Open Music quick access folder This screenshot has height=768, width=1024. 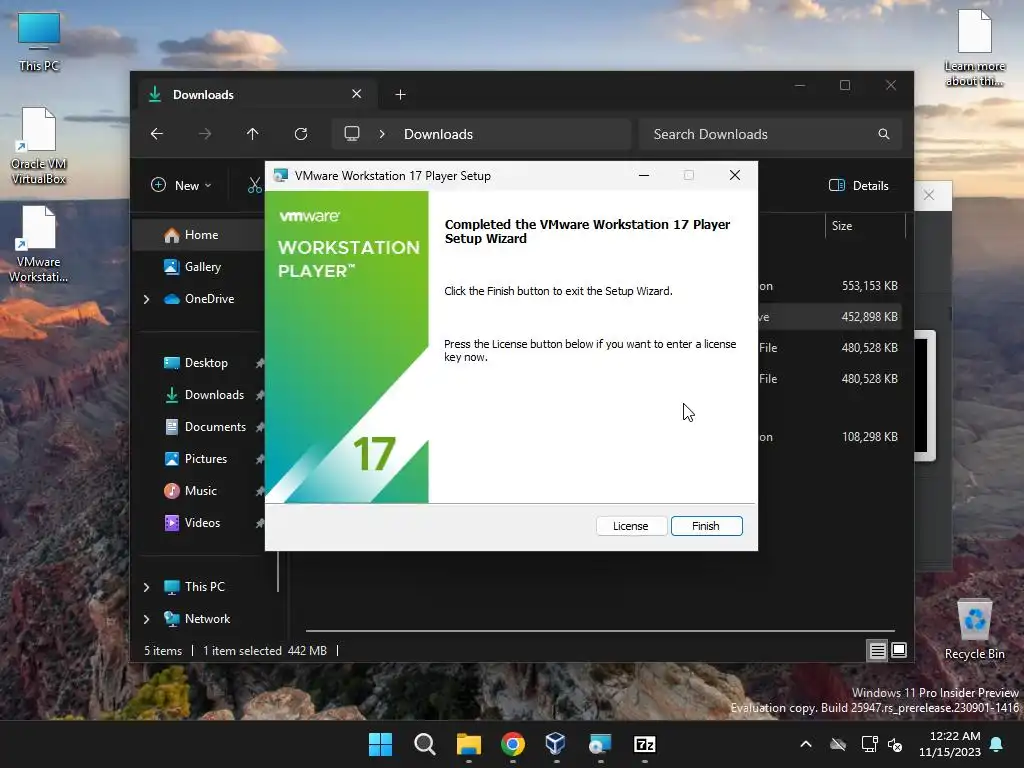coord(200,490)
